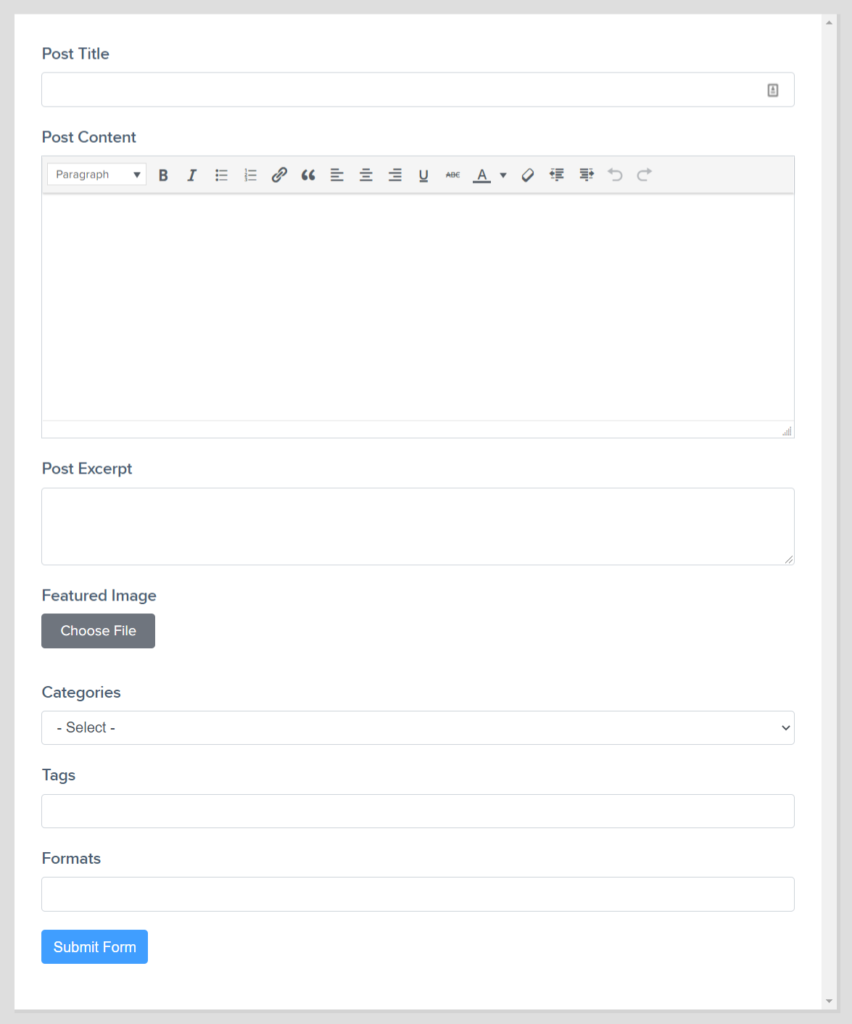This screenshot has height=1024, width=852.
Task: Clear formatting with the eraser icon
Action: [527, 175]
